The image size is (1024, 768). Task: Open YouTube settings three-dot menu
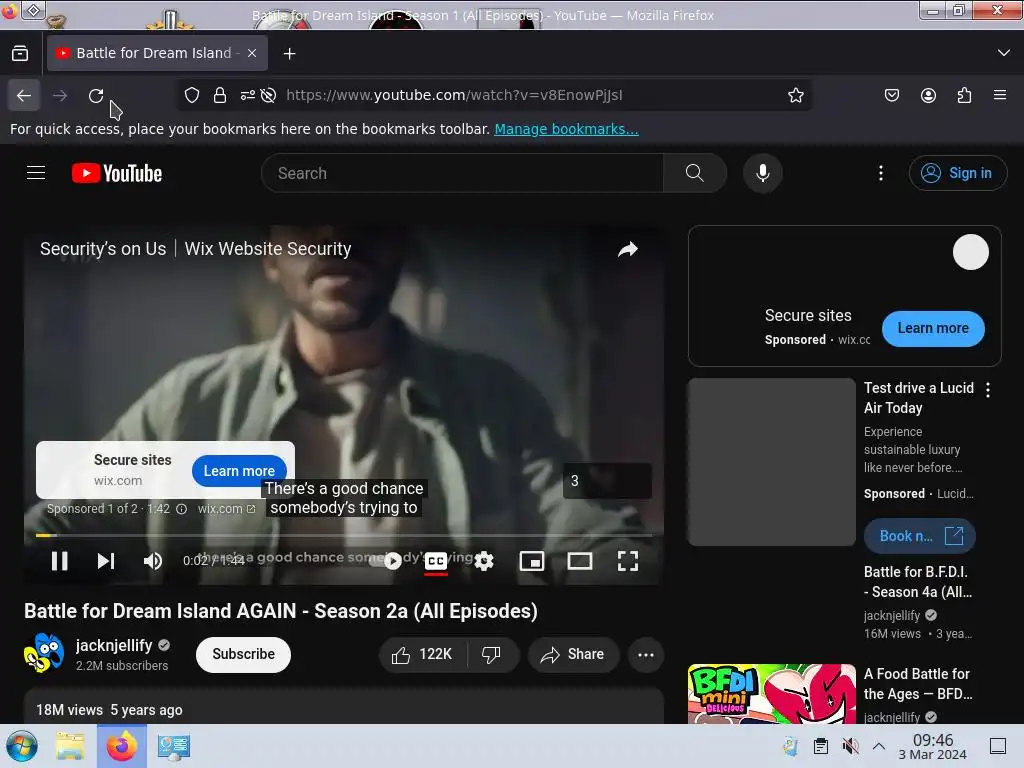(880, 173)
